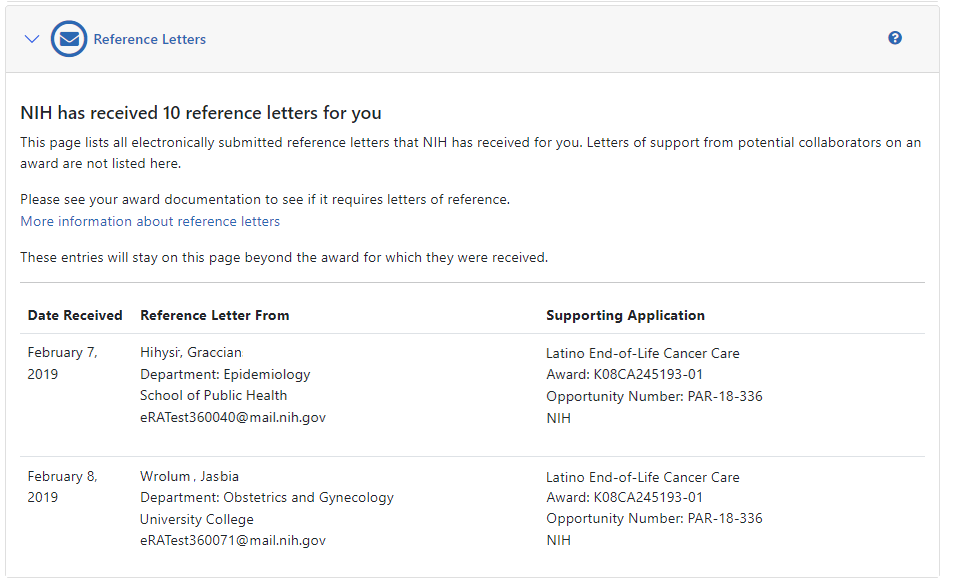Click Department: Obstetrics and Gynecology text

(267, 498)
